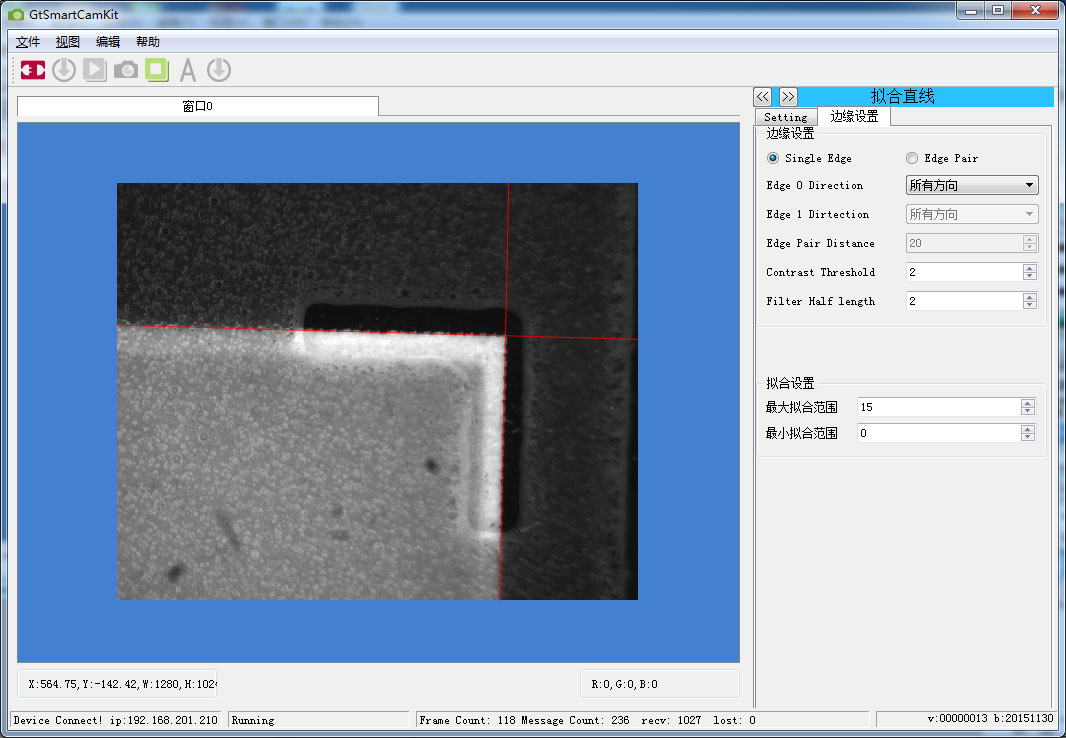This screenshot has width=1066, height=738.
Task: Switch to the Setting tab
Action: [x=786, y=117]
